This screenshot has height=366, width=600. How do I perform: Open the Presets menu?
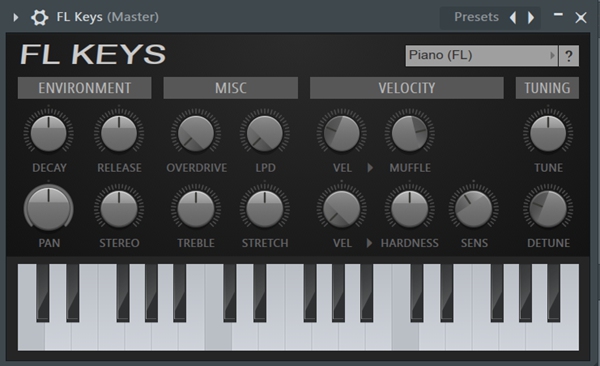(476, 17)
